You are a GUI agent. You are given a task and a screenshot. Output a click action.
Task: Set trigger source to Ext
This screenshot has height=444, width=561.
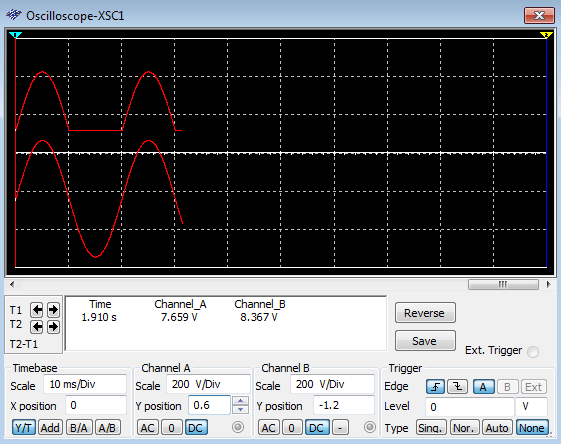click(533, 387)
